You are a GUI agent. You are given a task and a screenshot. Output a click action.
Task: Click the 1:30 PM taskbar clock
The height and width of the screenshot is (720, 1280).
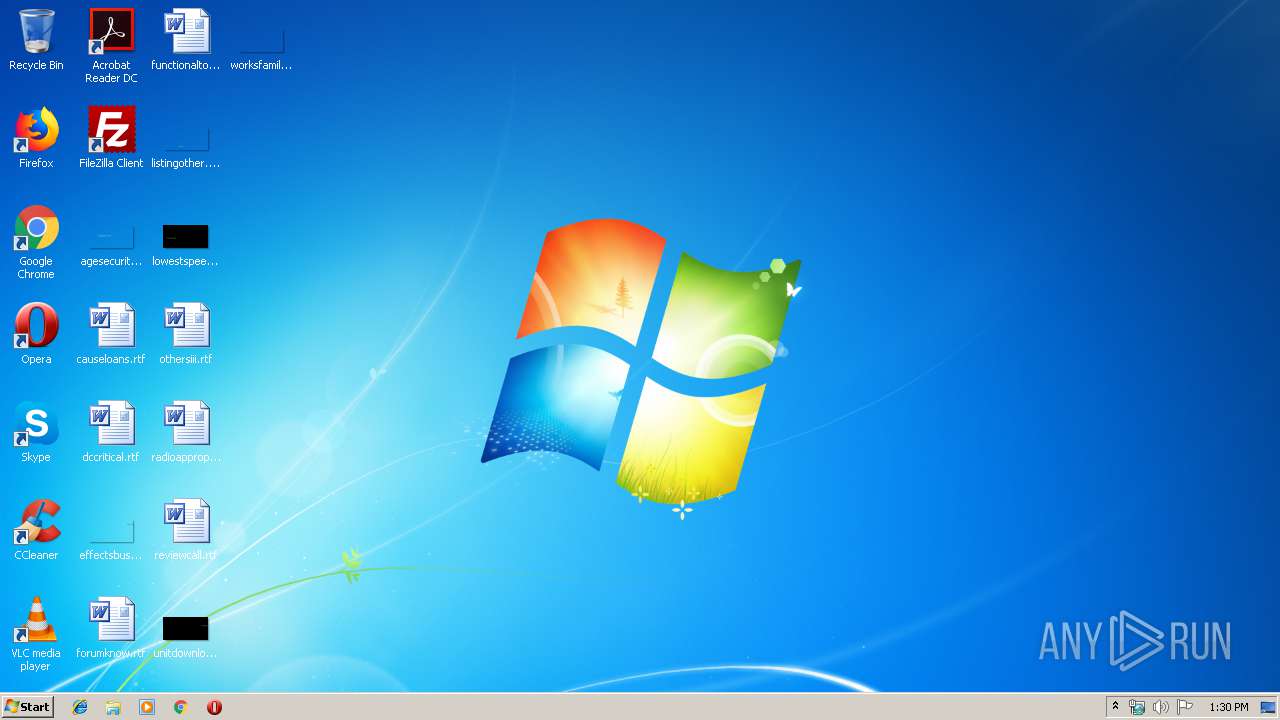coord(1229,707)
